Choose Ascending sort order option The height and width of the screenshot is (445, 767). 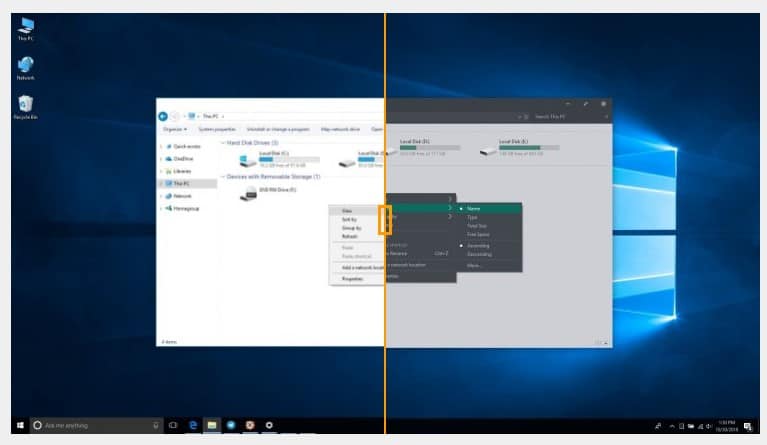pyautogui.click(x=479, y=245)
